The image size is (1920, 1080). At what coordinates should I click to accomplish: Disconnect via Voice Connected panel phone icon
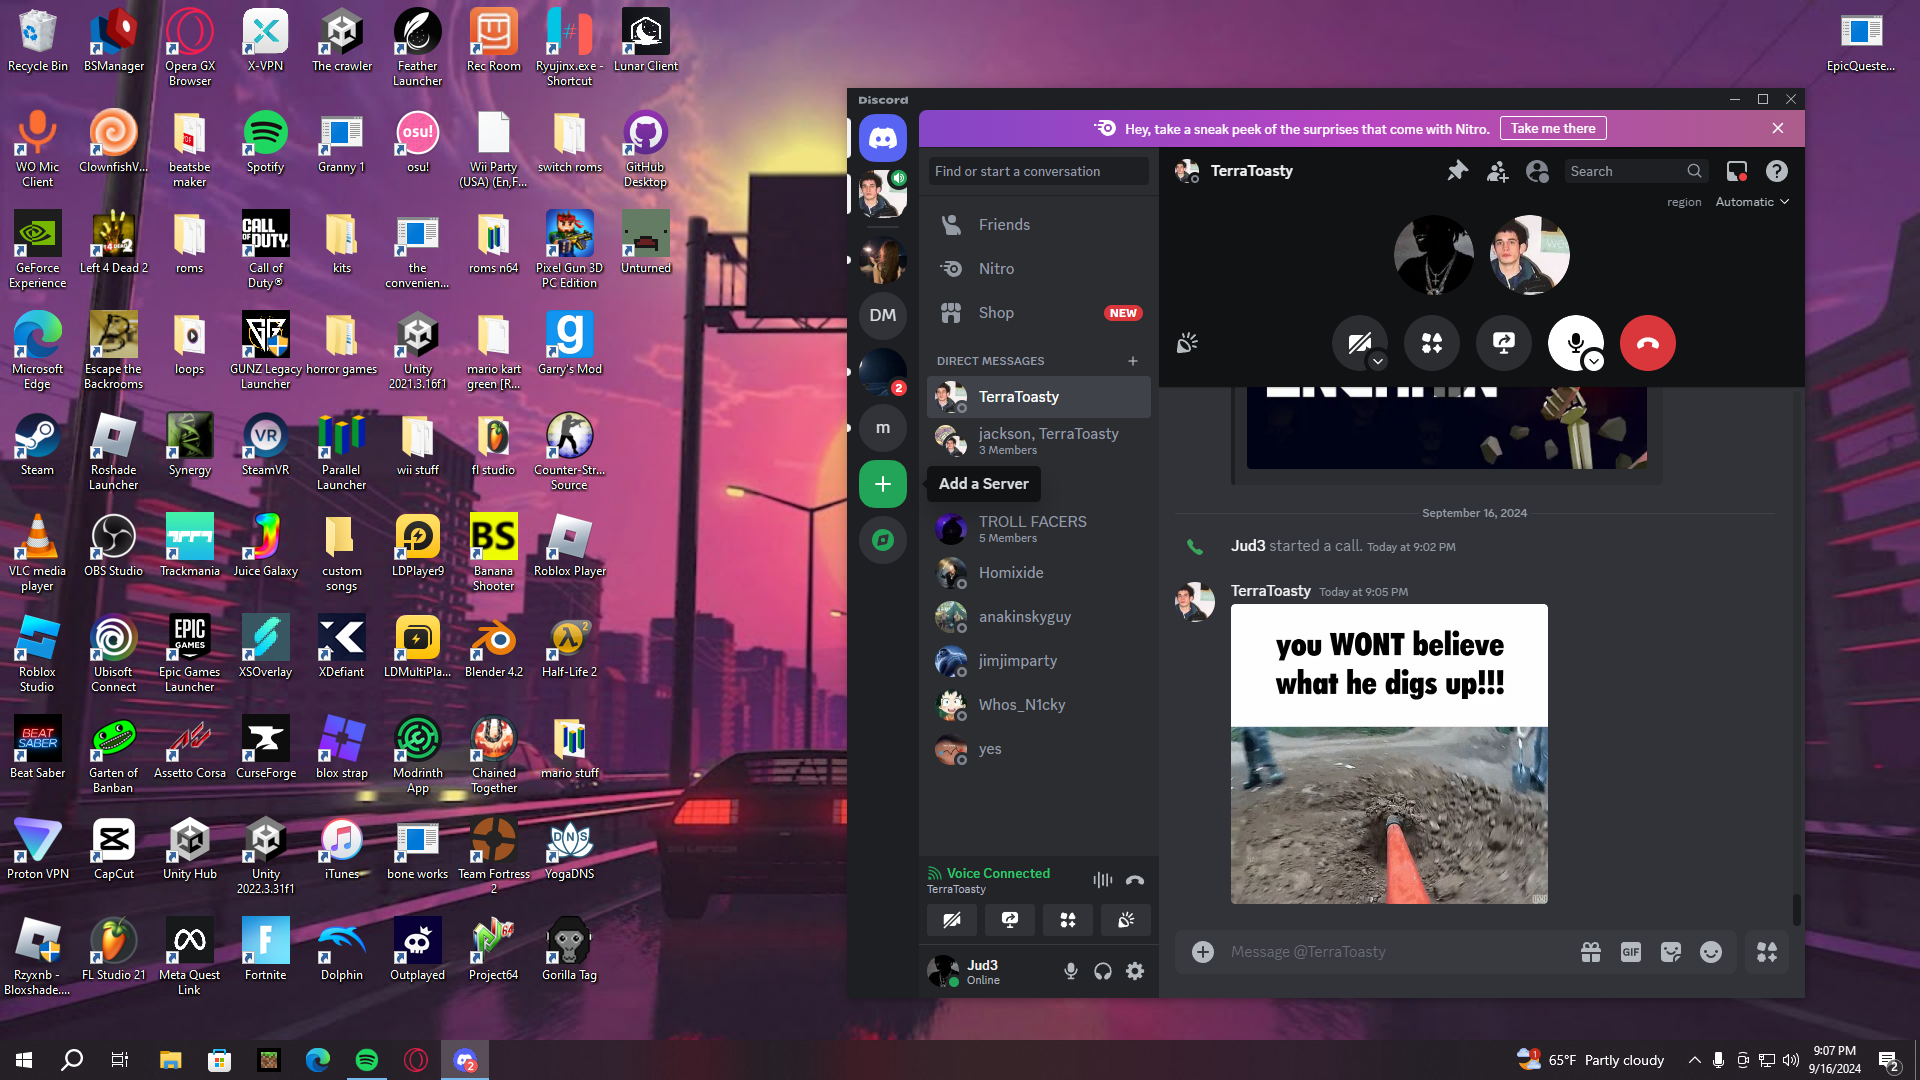click(x=1134, y=880)
